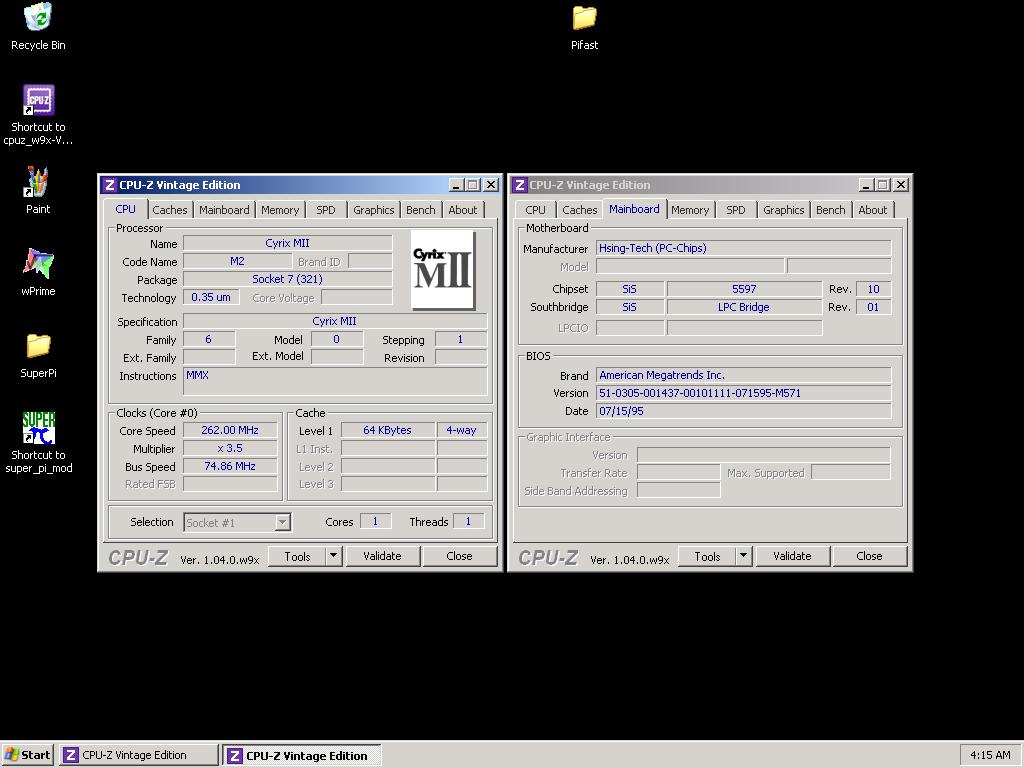Viewport: 1024px width, 768px height.
Task: Click Manufacturer field Hsing-Tech (PC-Chips)
Action: [743, 248]
